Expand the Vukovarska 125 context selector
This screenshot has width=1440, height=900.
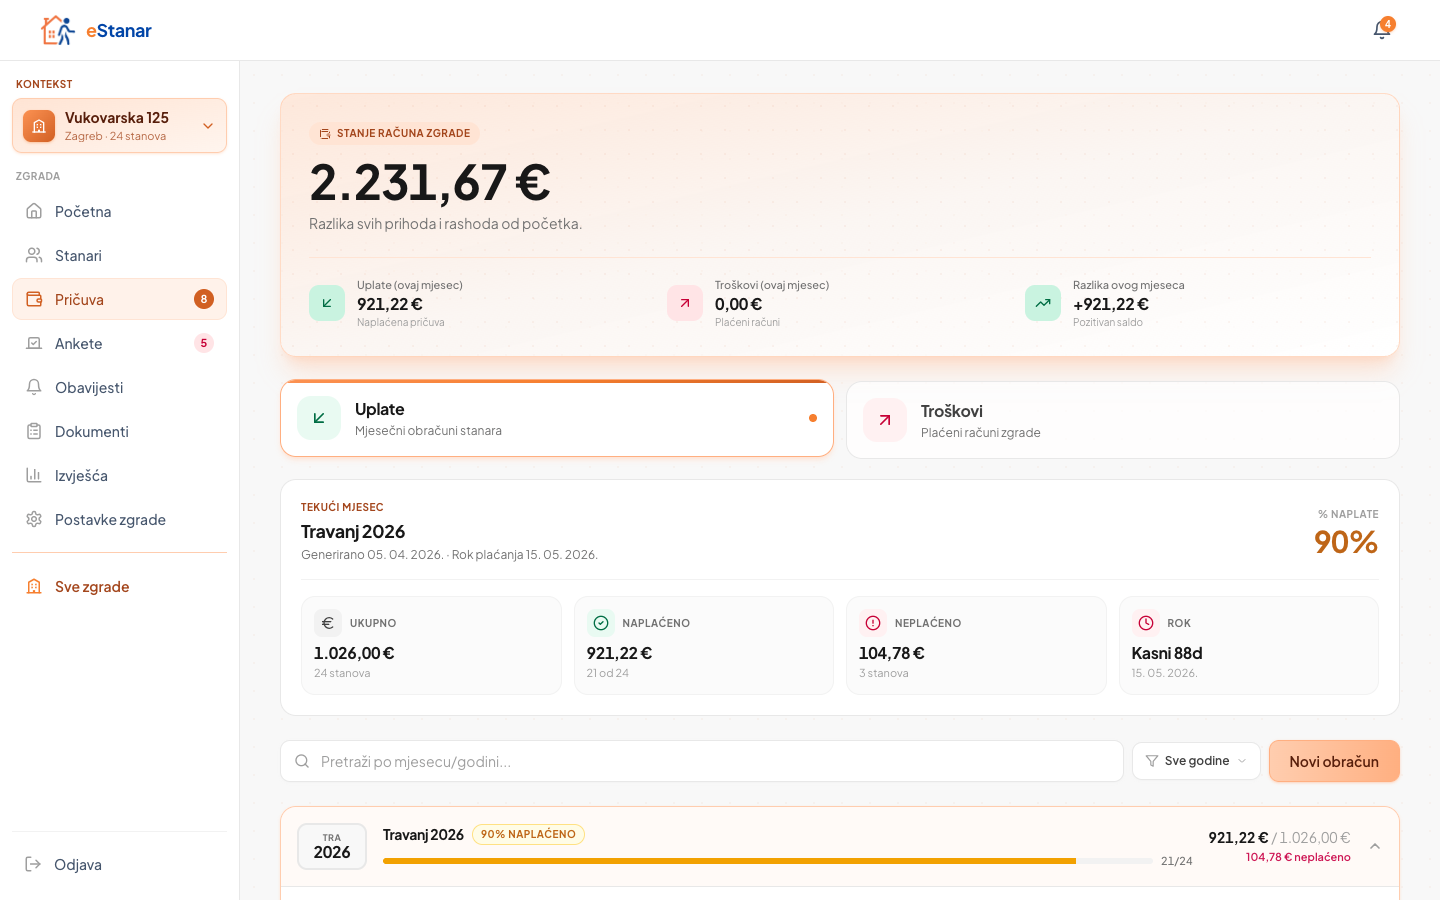pyautogui.click(x=119, y=126)
